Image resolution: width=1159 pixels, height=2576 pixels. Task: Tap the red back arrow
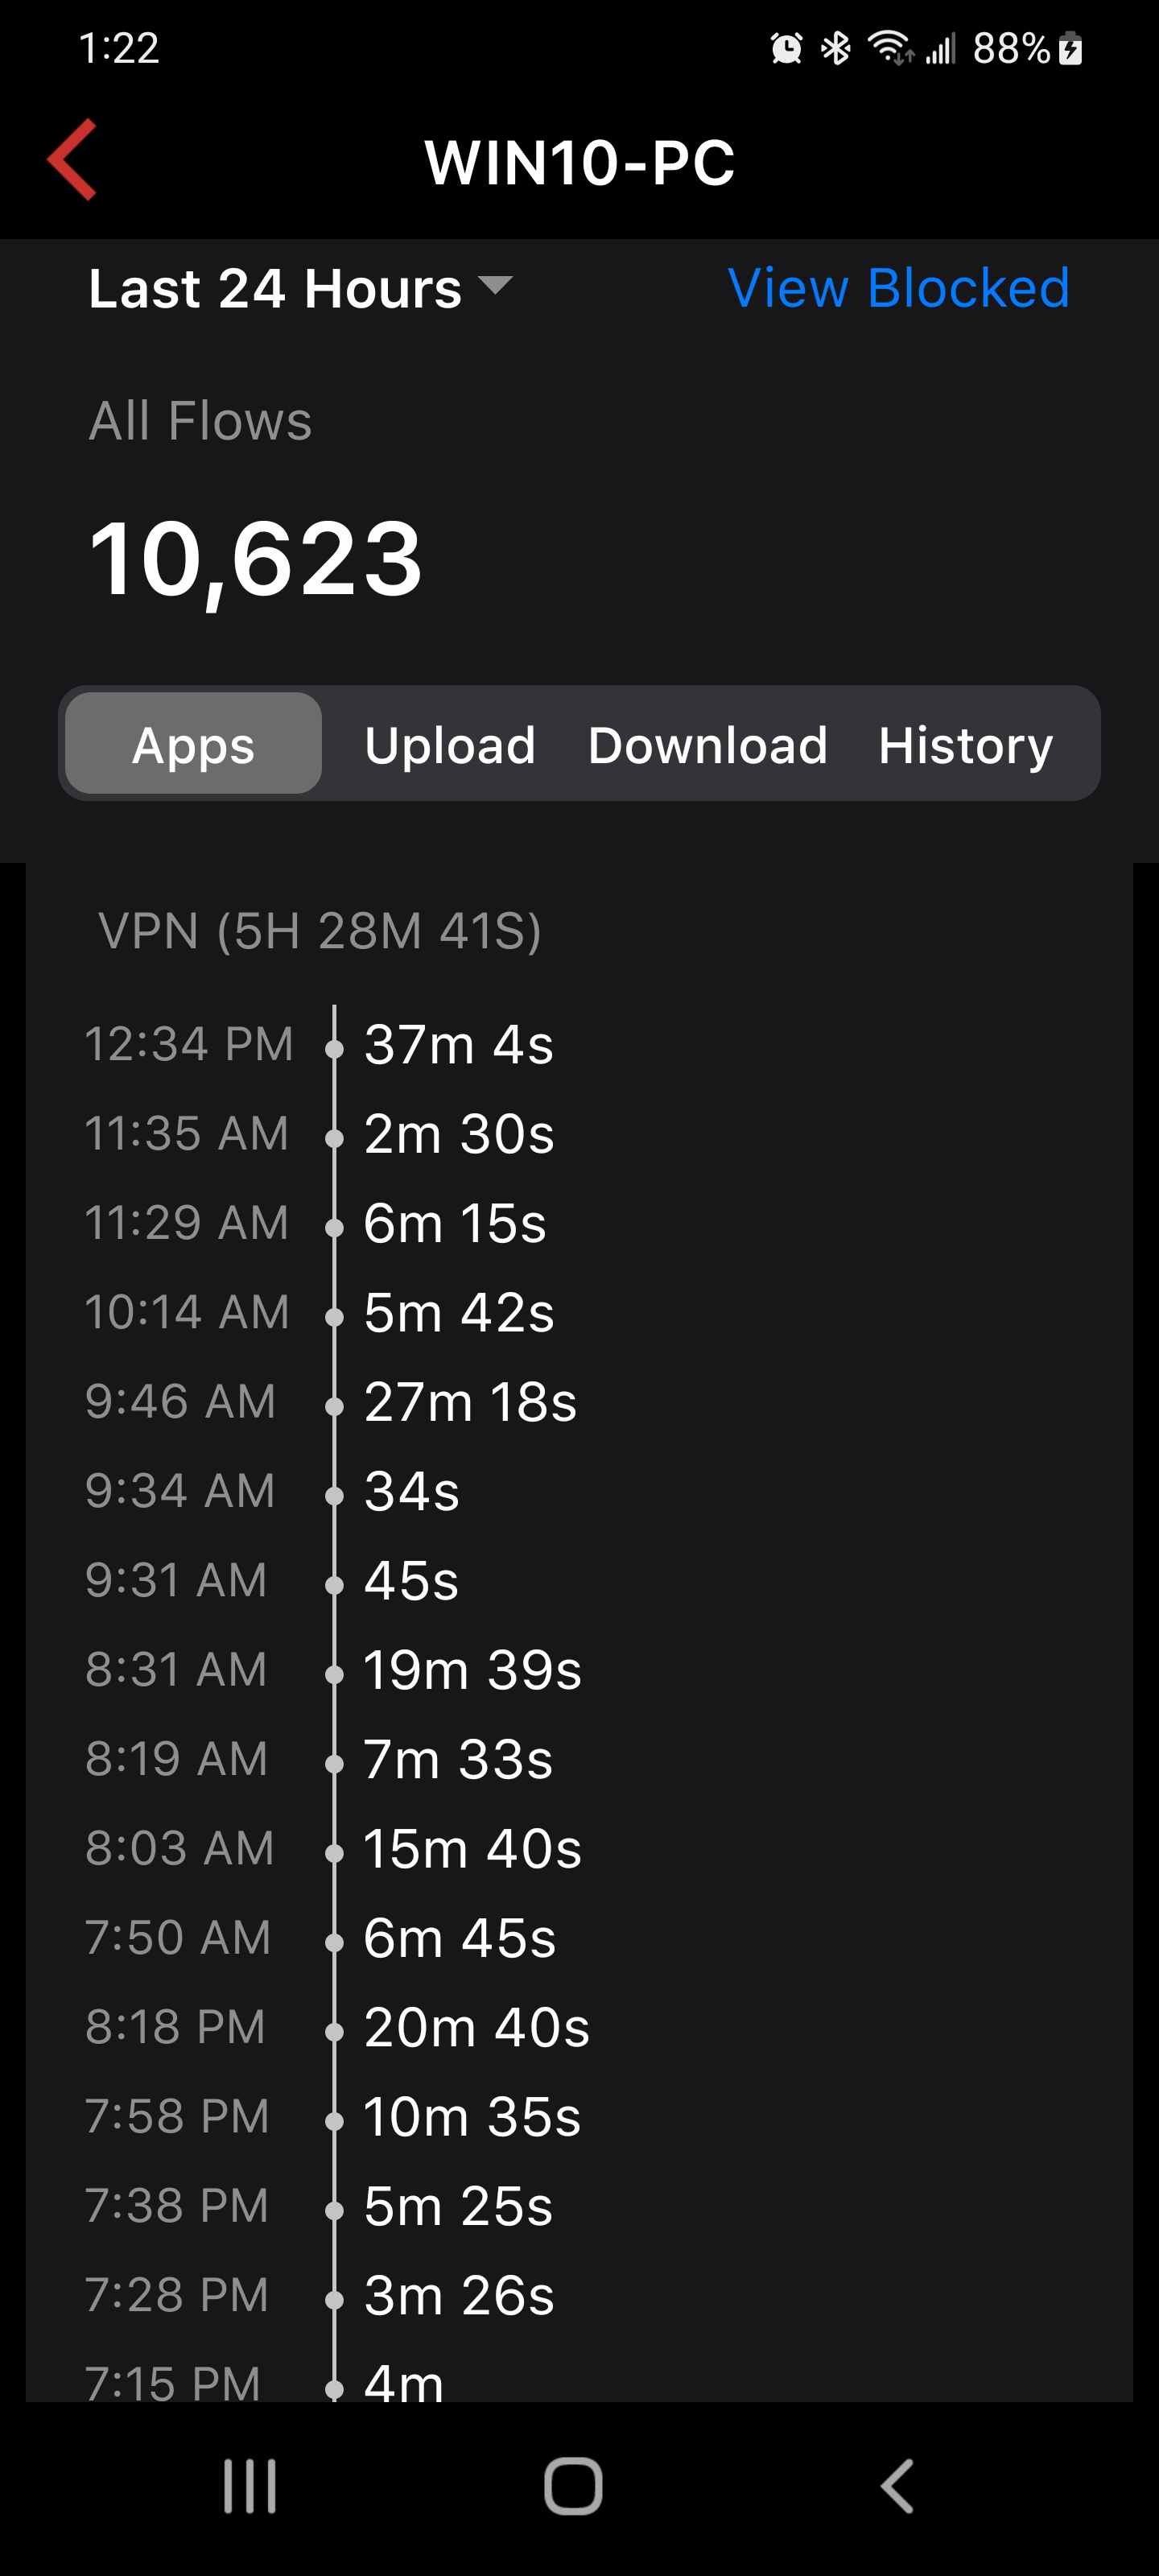73,160
